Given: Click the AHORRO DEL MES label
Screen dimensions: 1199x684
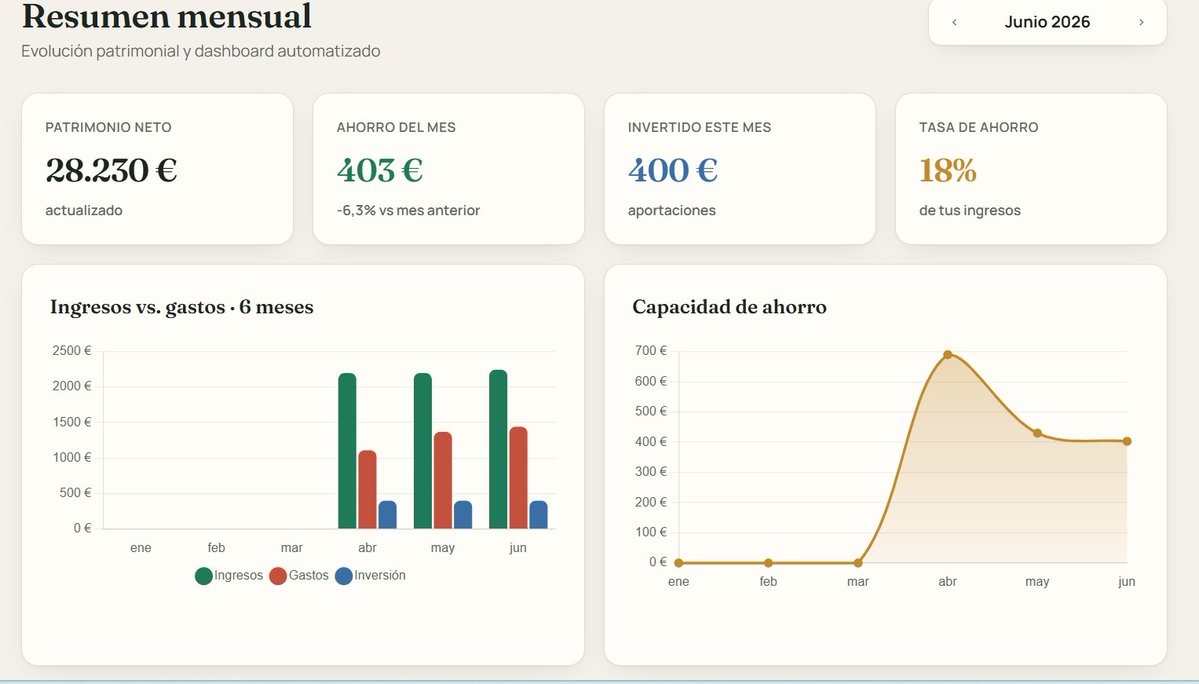Looking at the screenshot, I should (396, 128).
